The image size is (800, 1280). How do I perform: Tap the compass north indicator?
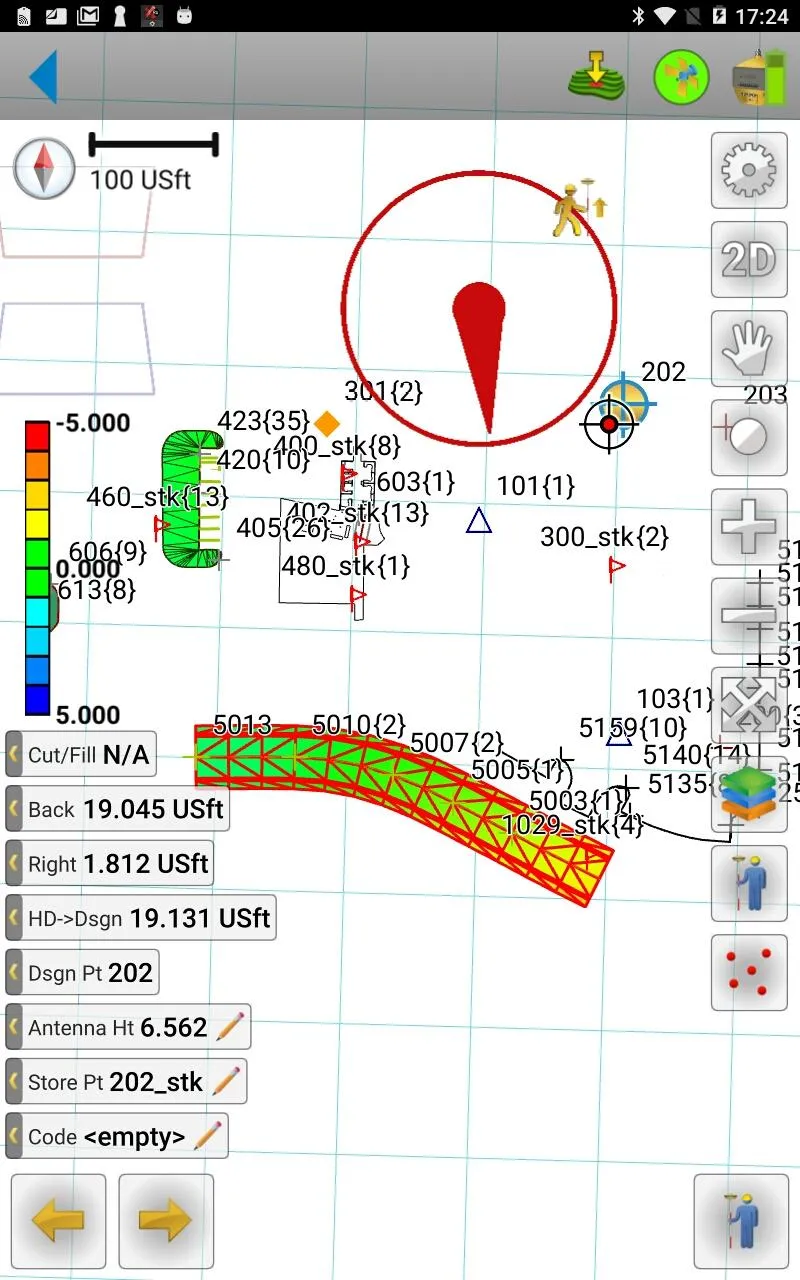[44, 168]
